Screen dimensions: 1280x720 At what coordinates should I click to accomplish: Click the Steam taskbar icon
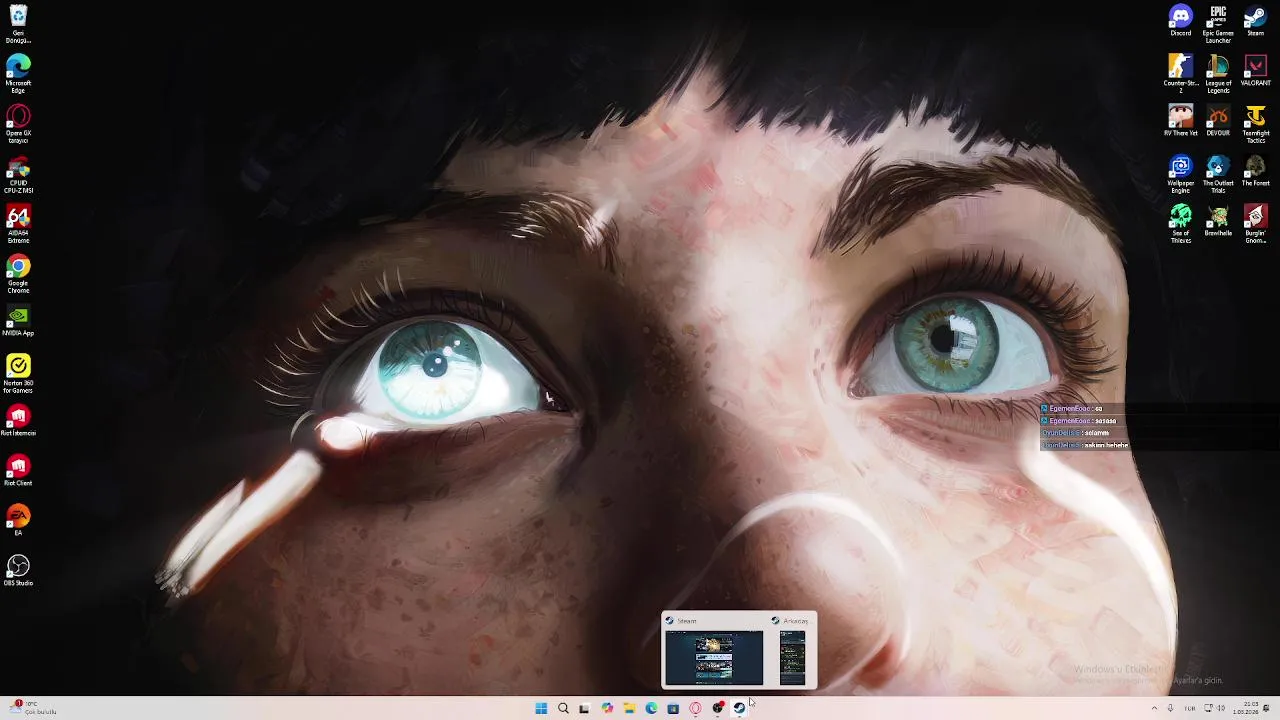pos(739,708)
